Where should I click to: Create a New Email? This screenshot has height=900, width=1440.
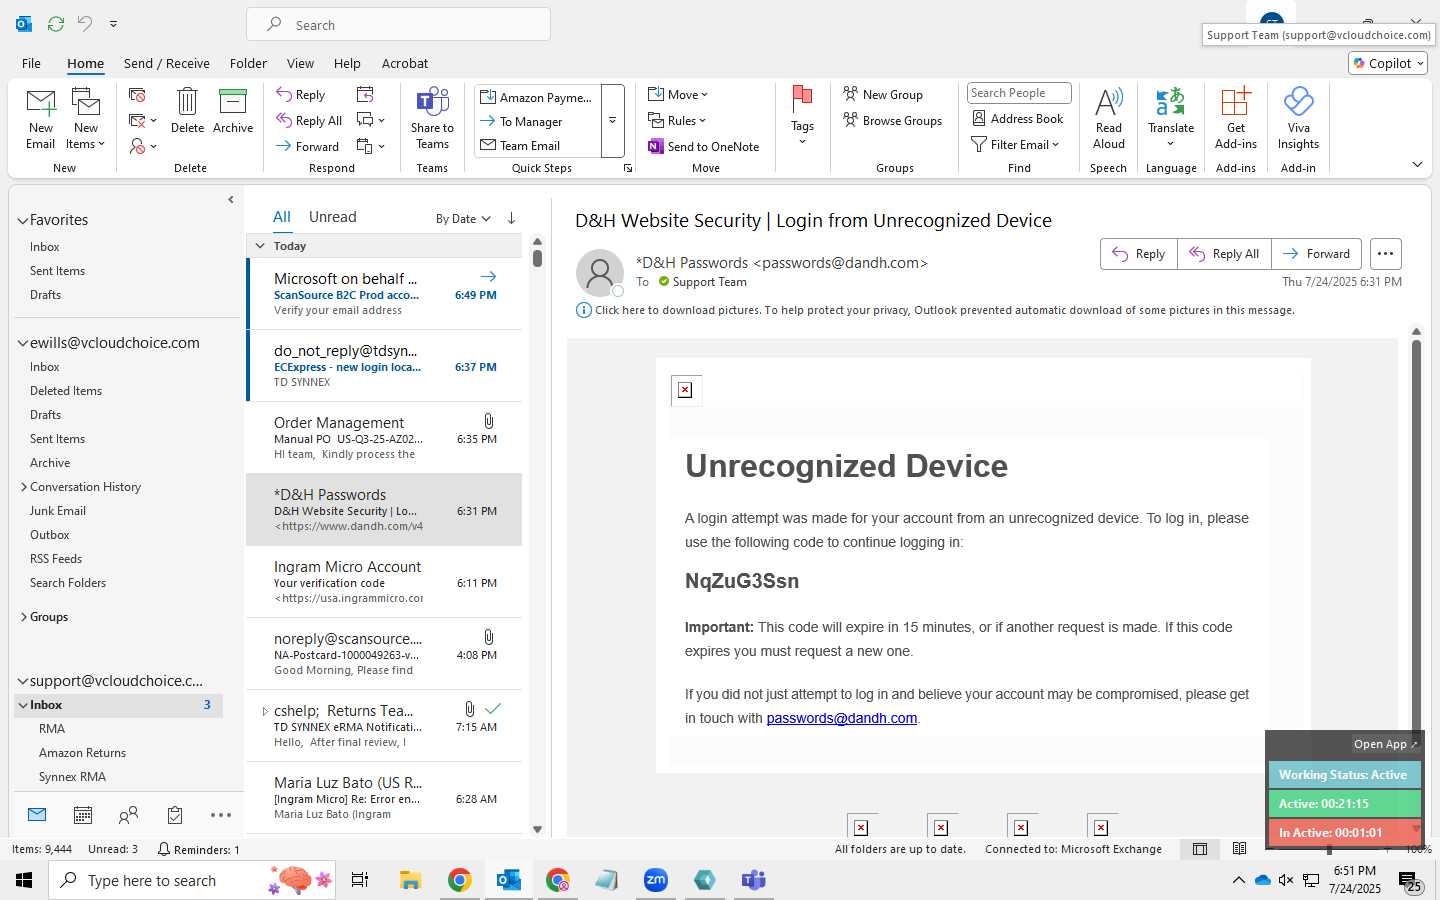click(41, 118)
